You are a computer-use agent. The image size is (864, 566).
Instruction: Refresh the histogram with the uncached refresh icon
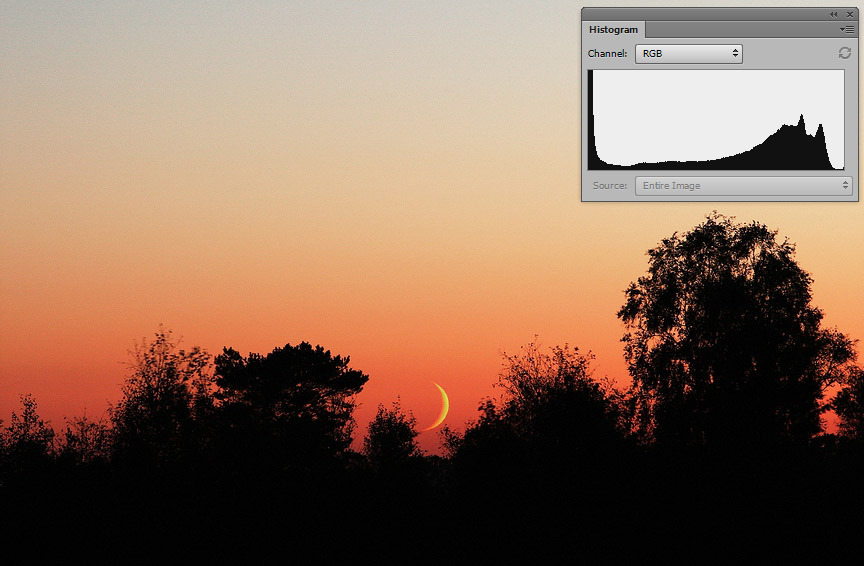click(844, 53)
